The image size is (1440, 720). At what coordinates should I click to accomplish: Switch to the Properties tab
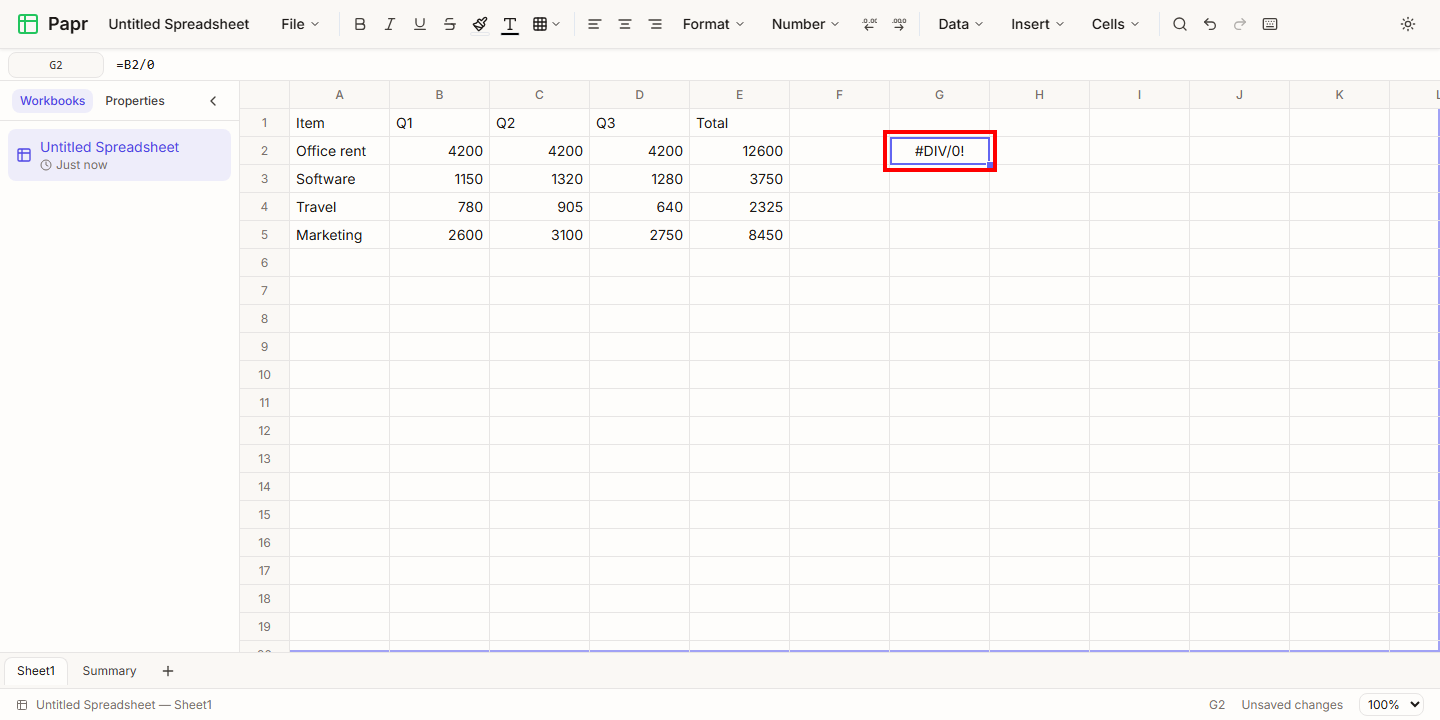135,101
